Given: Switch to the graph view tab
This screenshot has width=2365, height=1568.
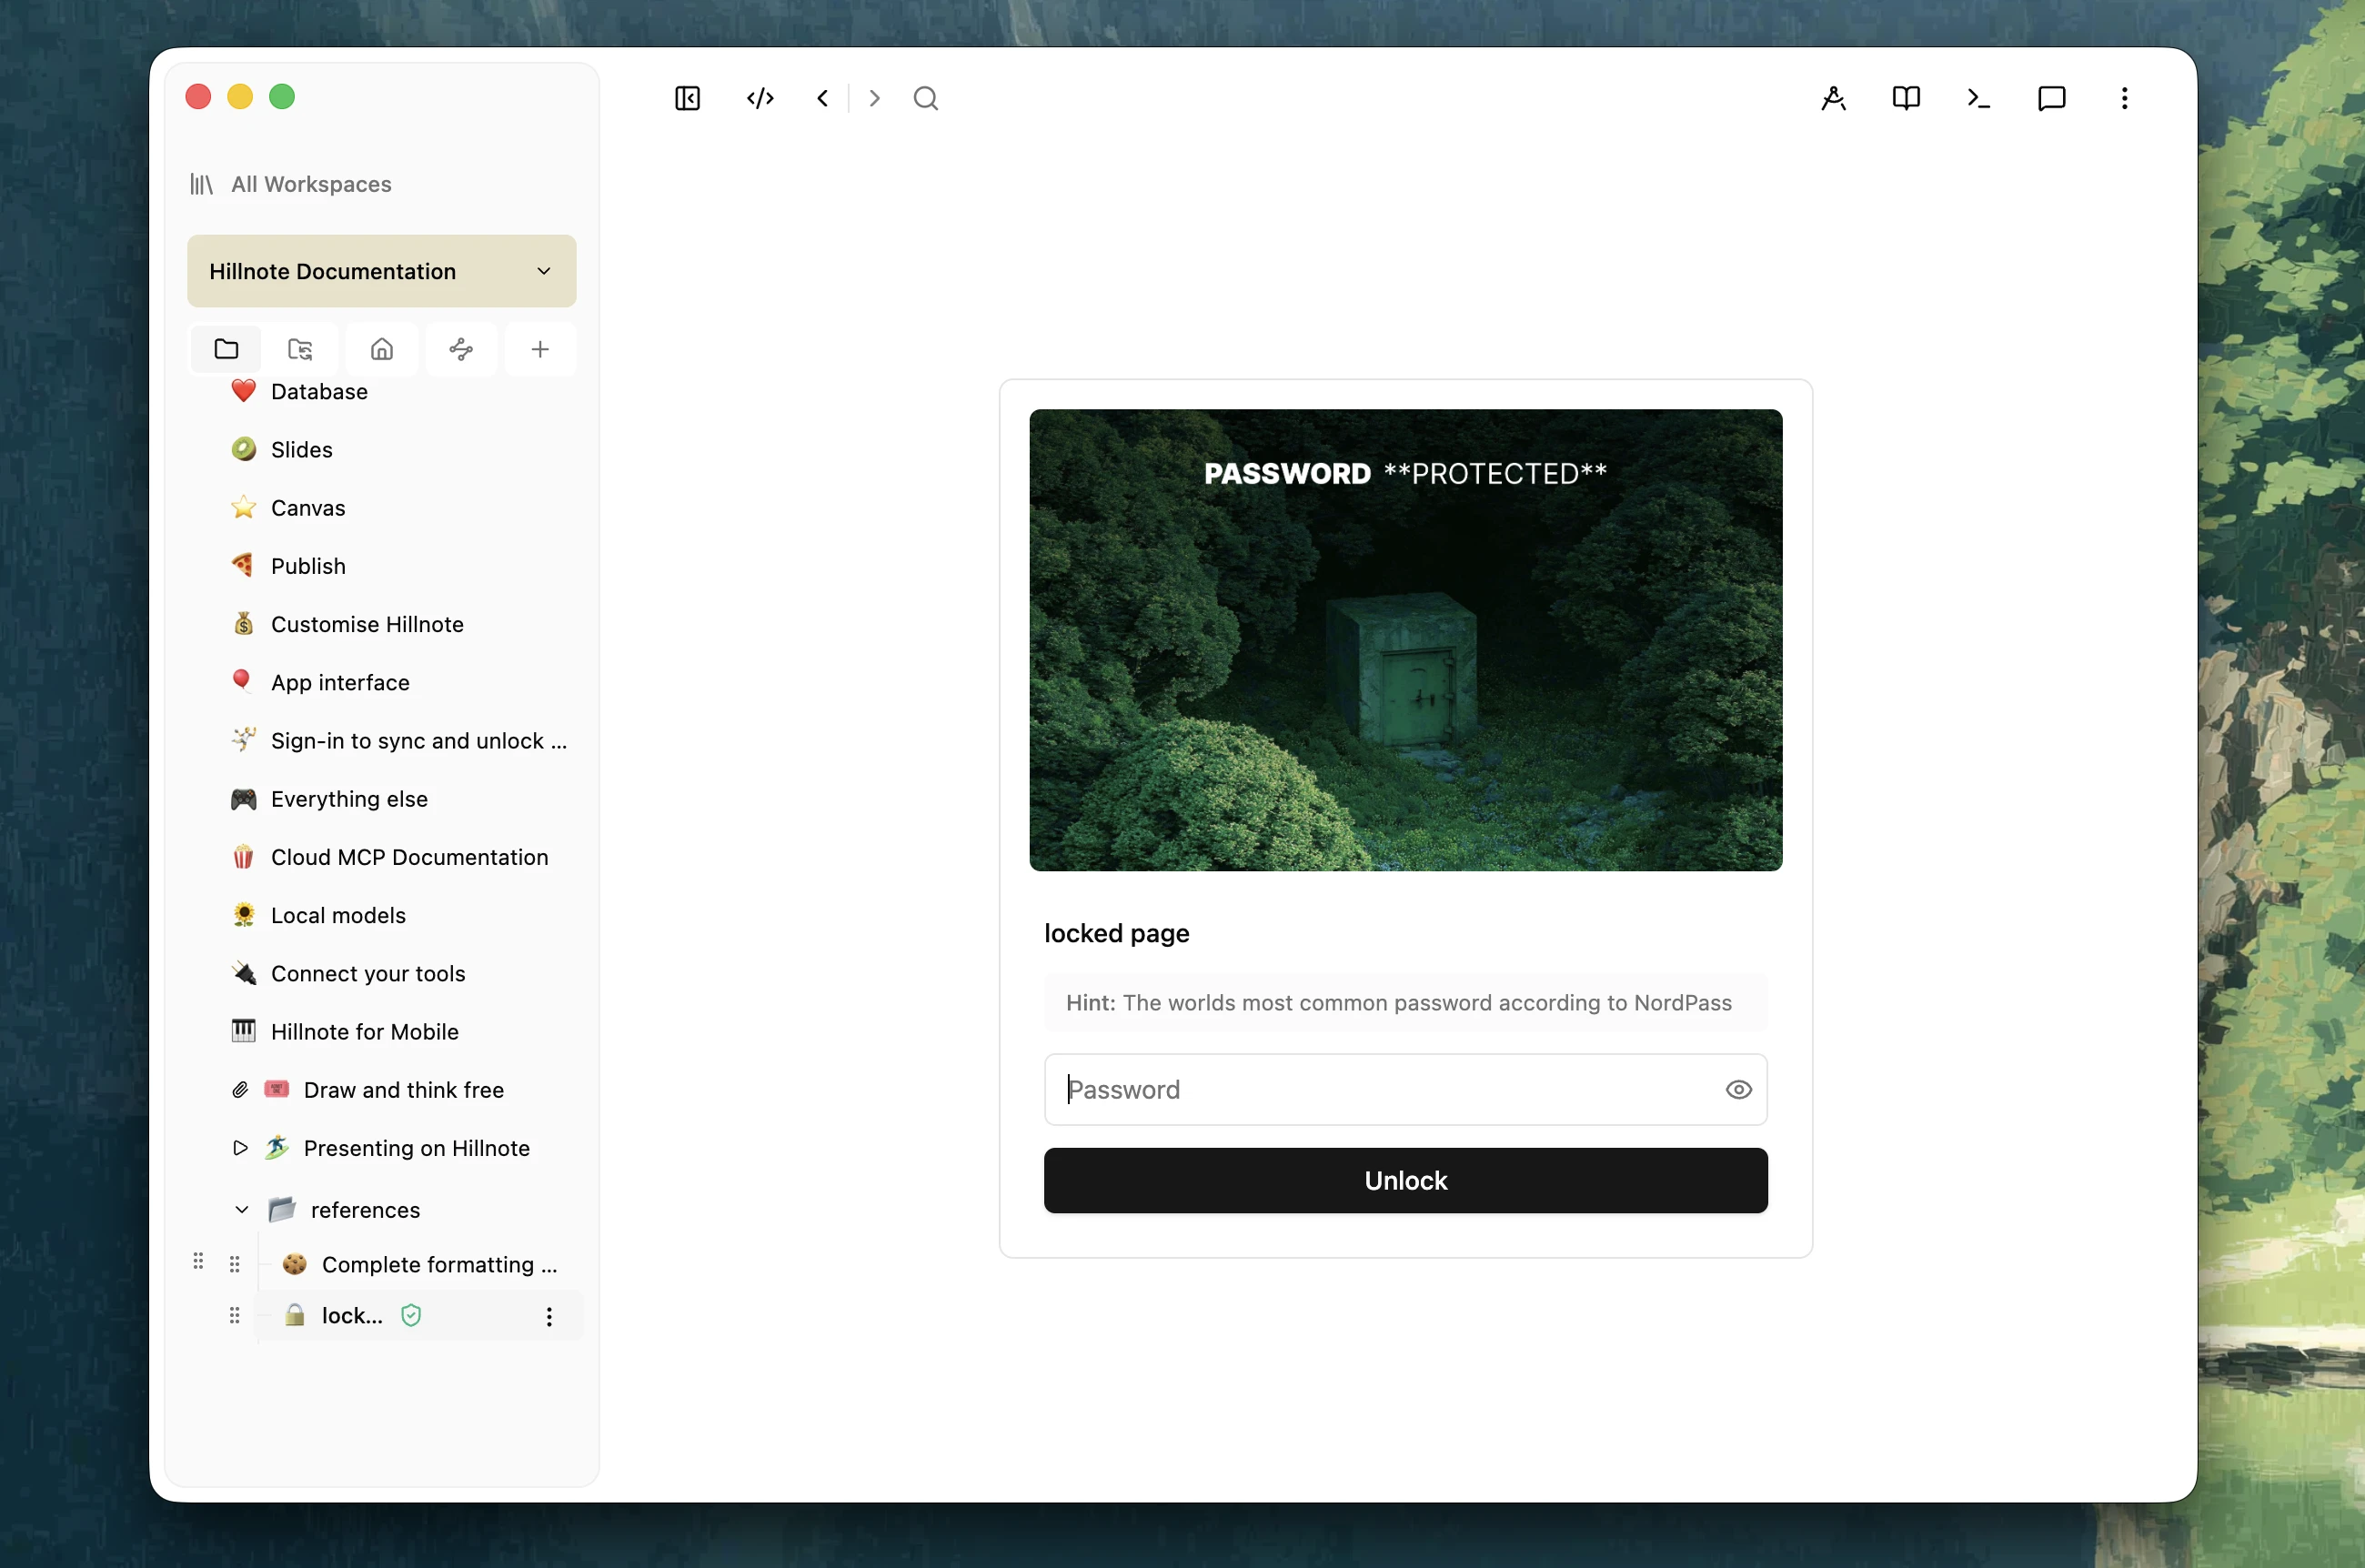Looking at the screenshot, I should tap(461, 349).
